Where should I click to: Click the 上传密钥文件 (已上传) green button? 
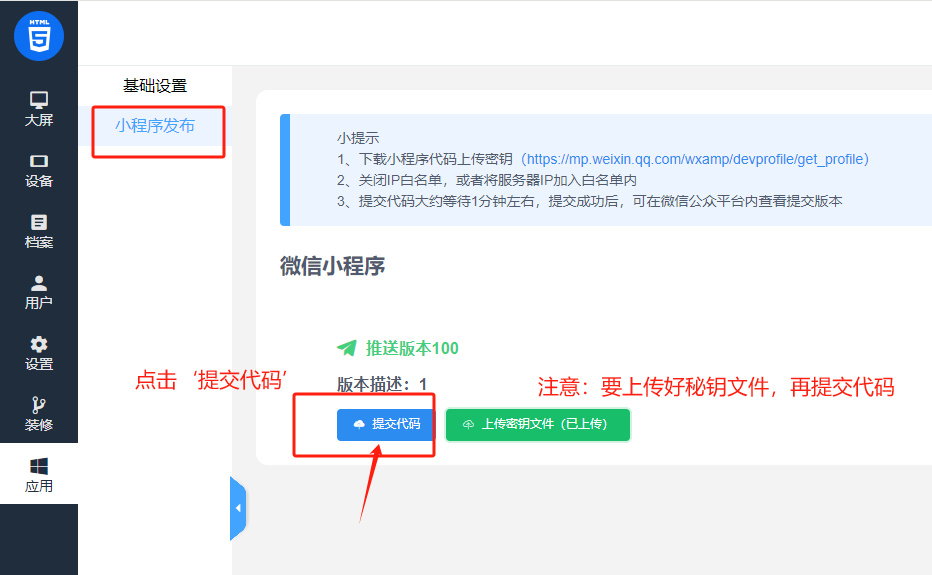(537, 425)
